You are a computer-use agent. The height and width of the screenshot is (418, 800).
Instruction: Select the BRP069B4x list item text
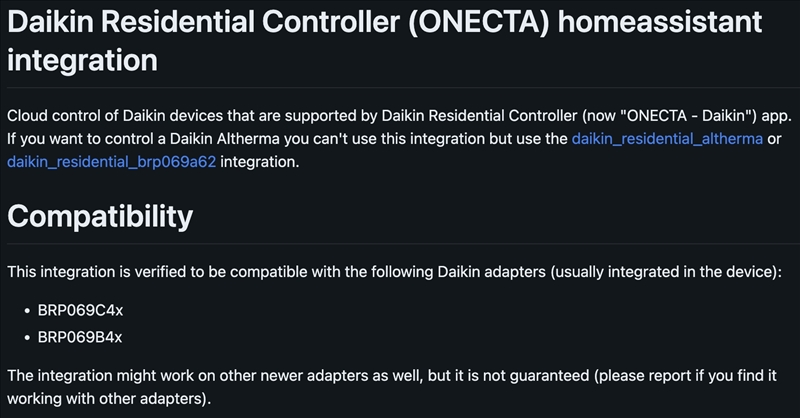[x=79, y=337]
